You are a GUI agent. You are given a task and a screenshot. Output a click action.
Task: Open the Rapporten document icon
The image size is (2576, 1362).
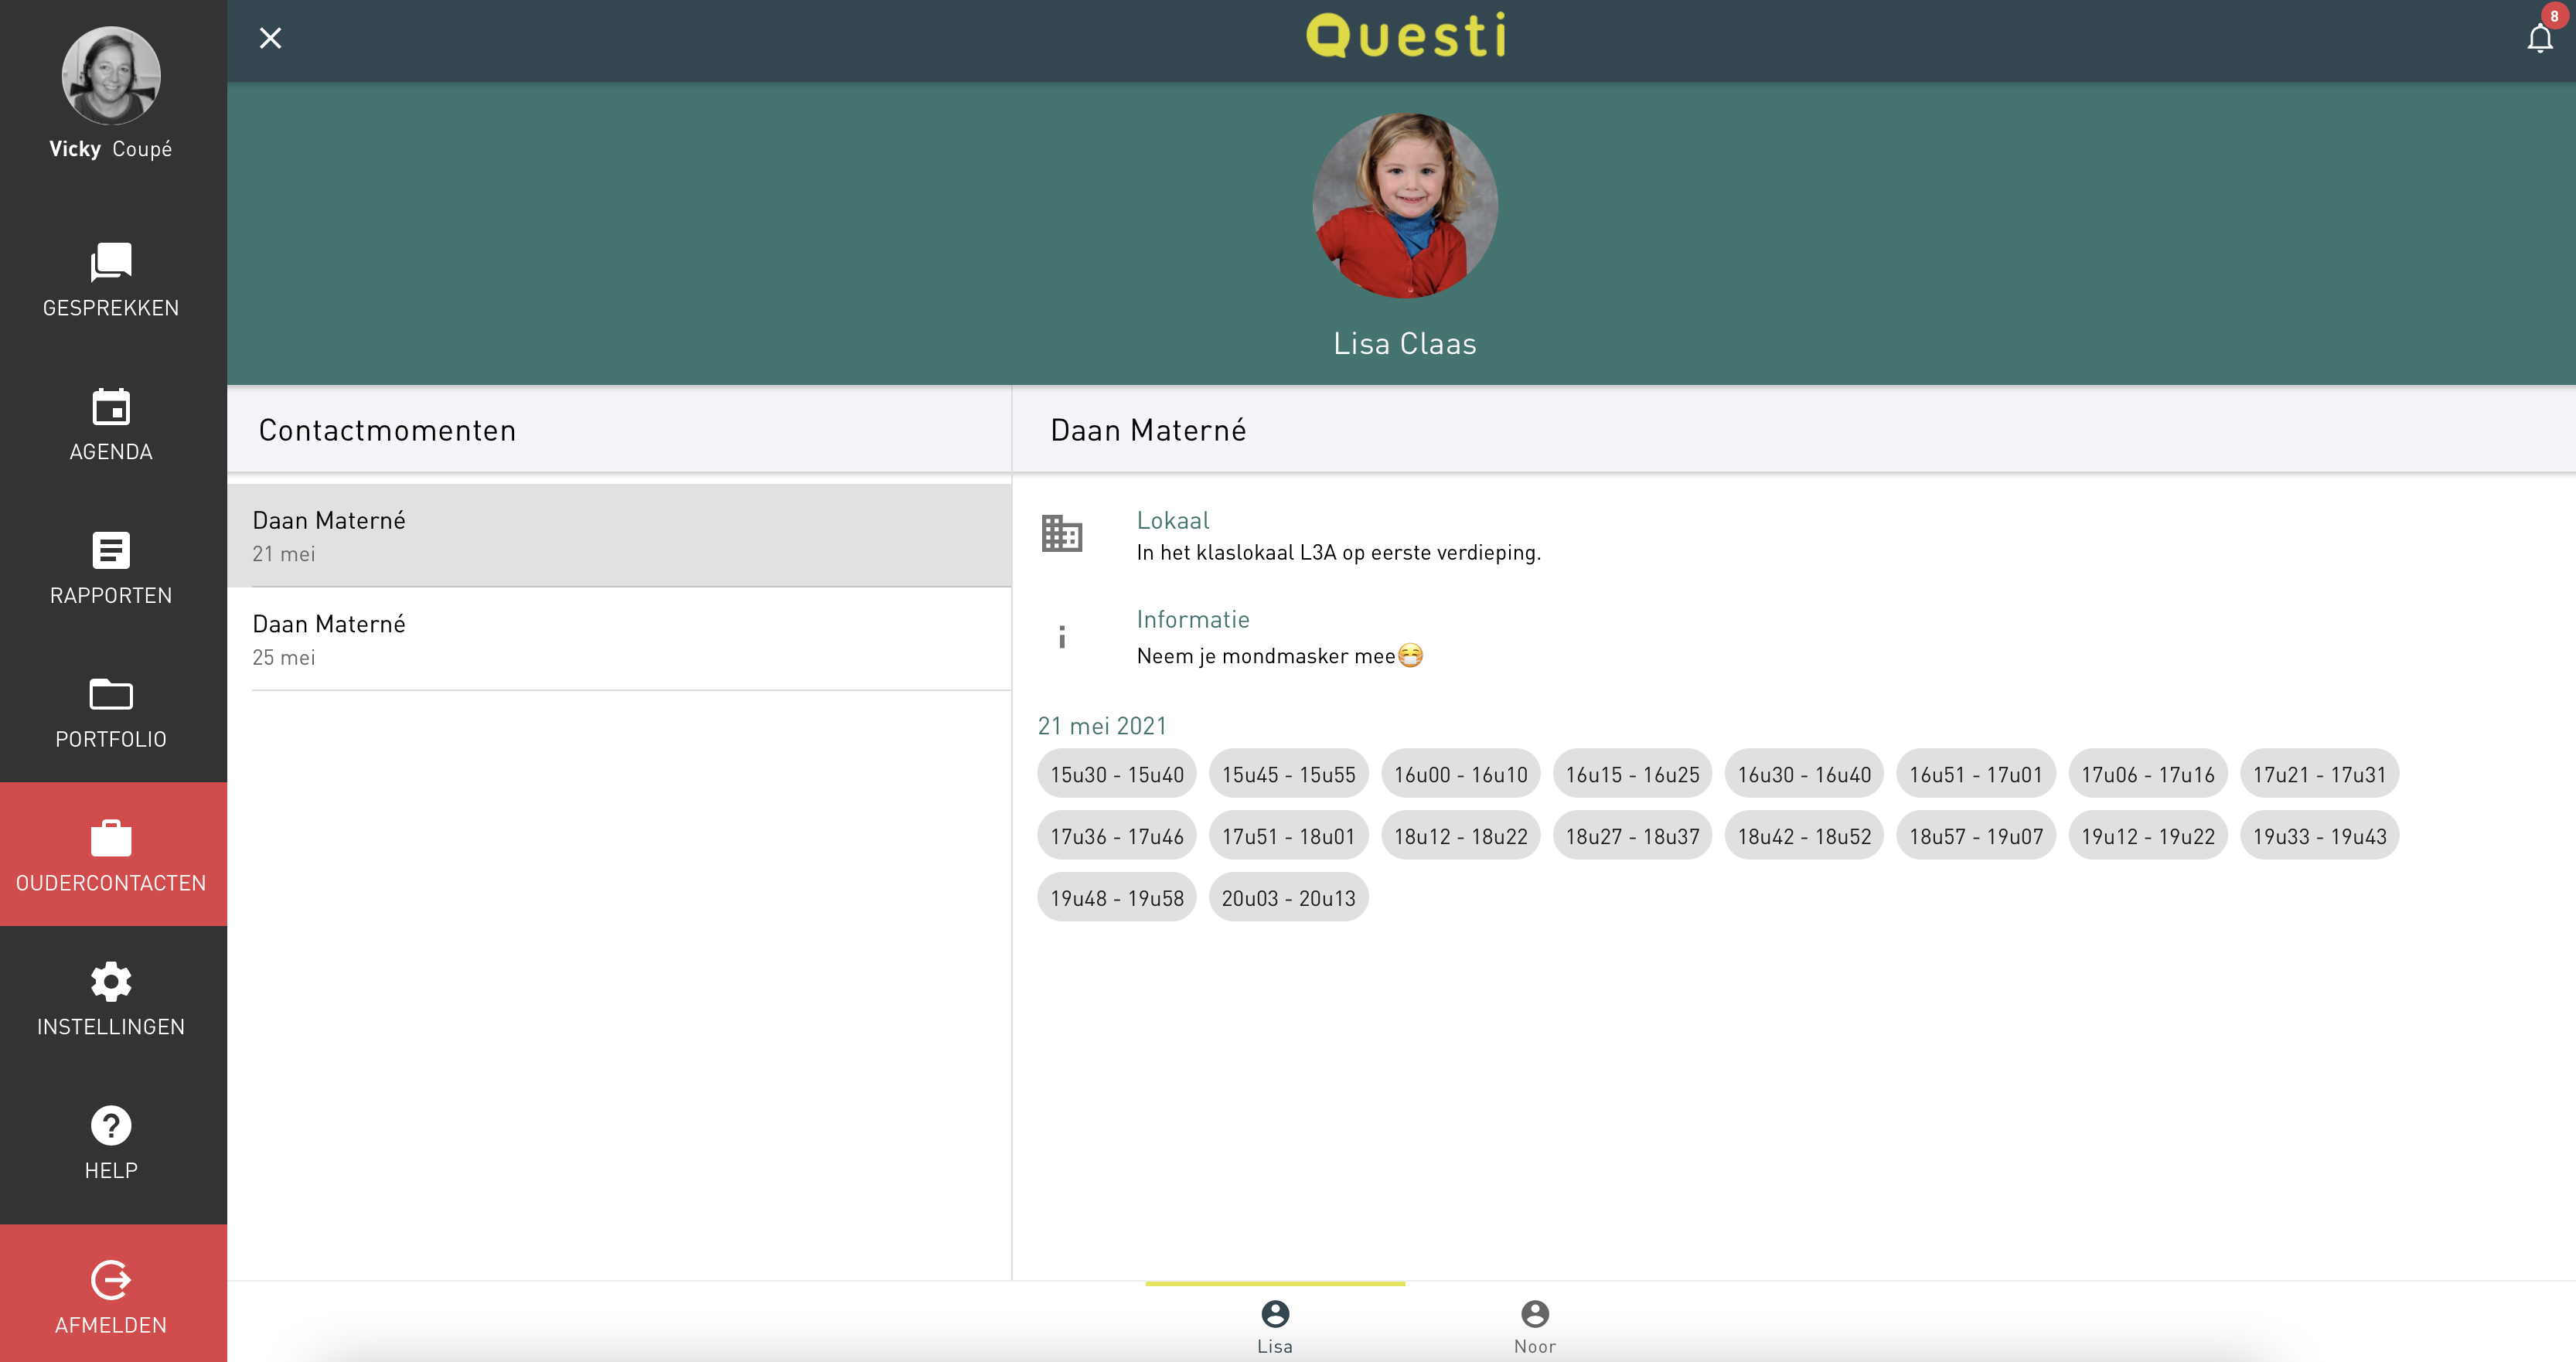tap(111, 550)
